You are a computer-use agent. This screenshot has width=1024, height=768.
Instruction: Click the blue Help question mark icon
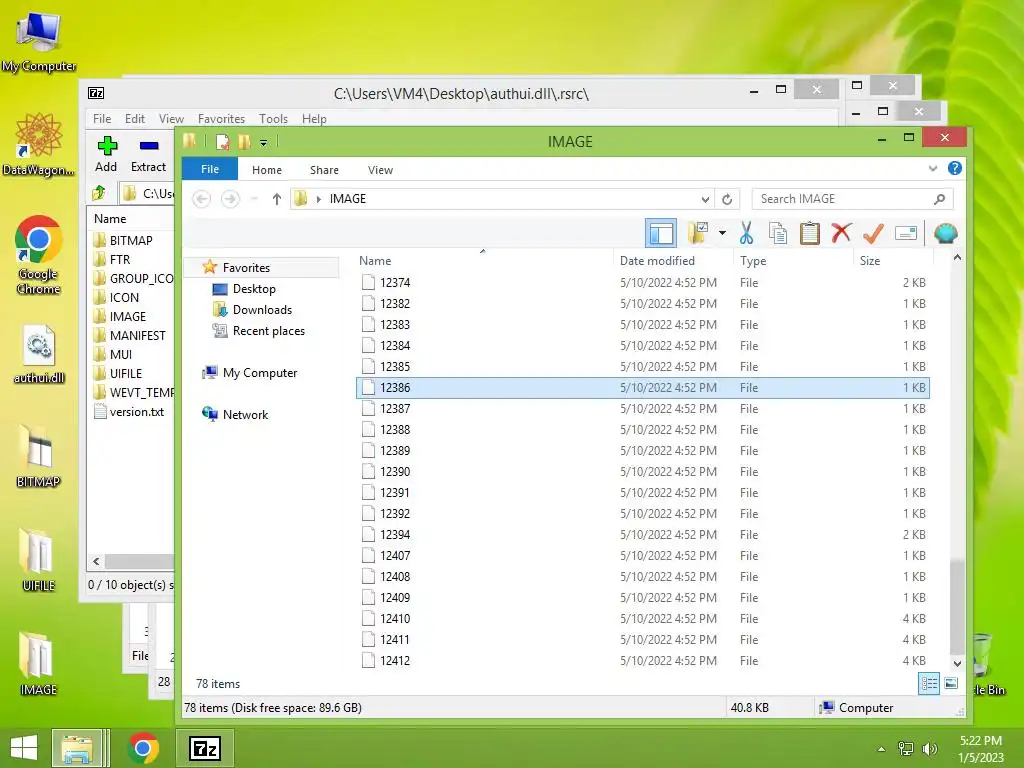coord(954,168)
